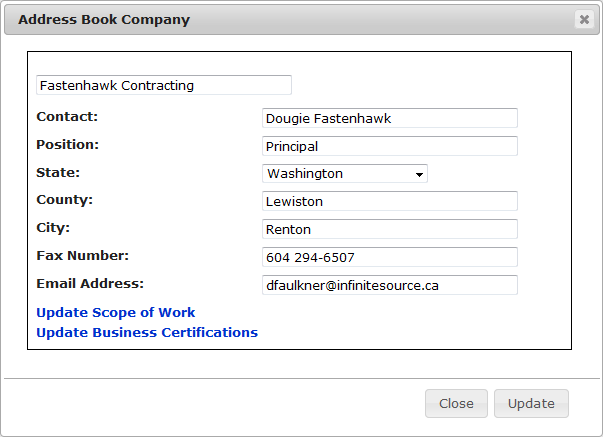Screen dimensions: 603x437
Task: Click the Fastenhawk Contracting company name field
Action: point(163,85)
